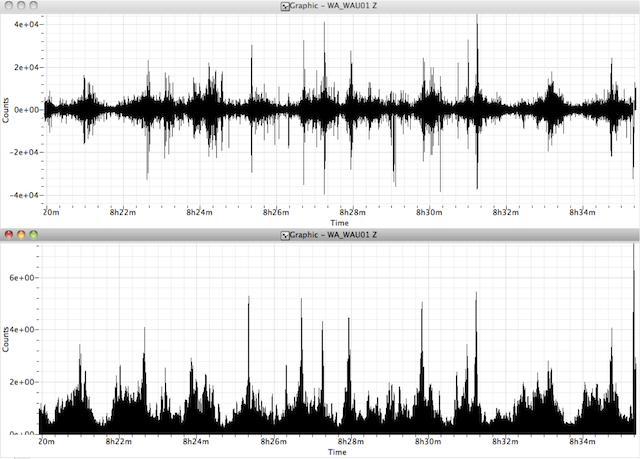The height and width of the screenshot is (459, 640).
Task: Zoom the active window with the green button
Action: [34, 234]
